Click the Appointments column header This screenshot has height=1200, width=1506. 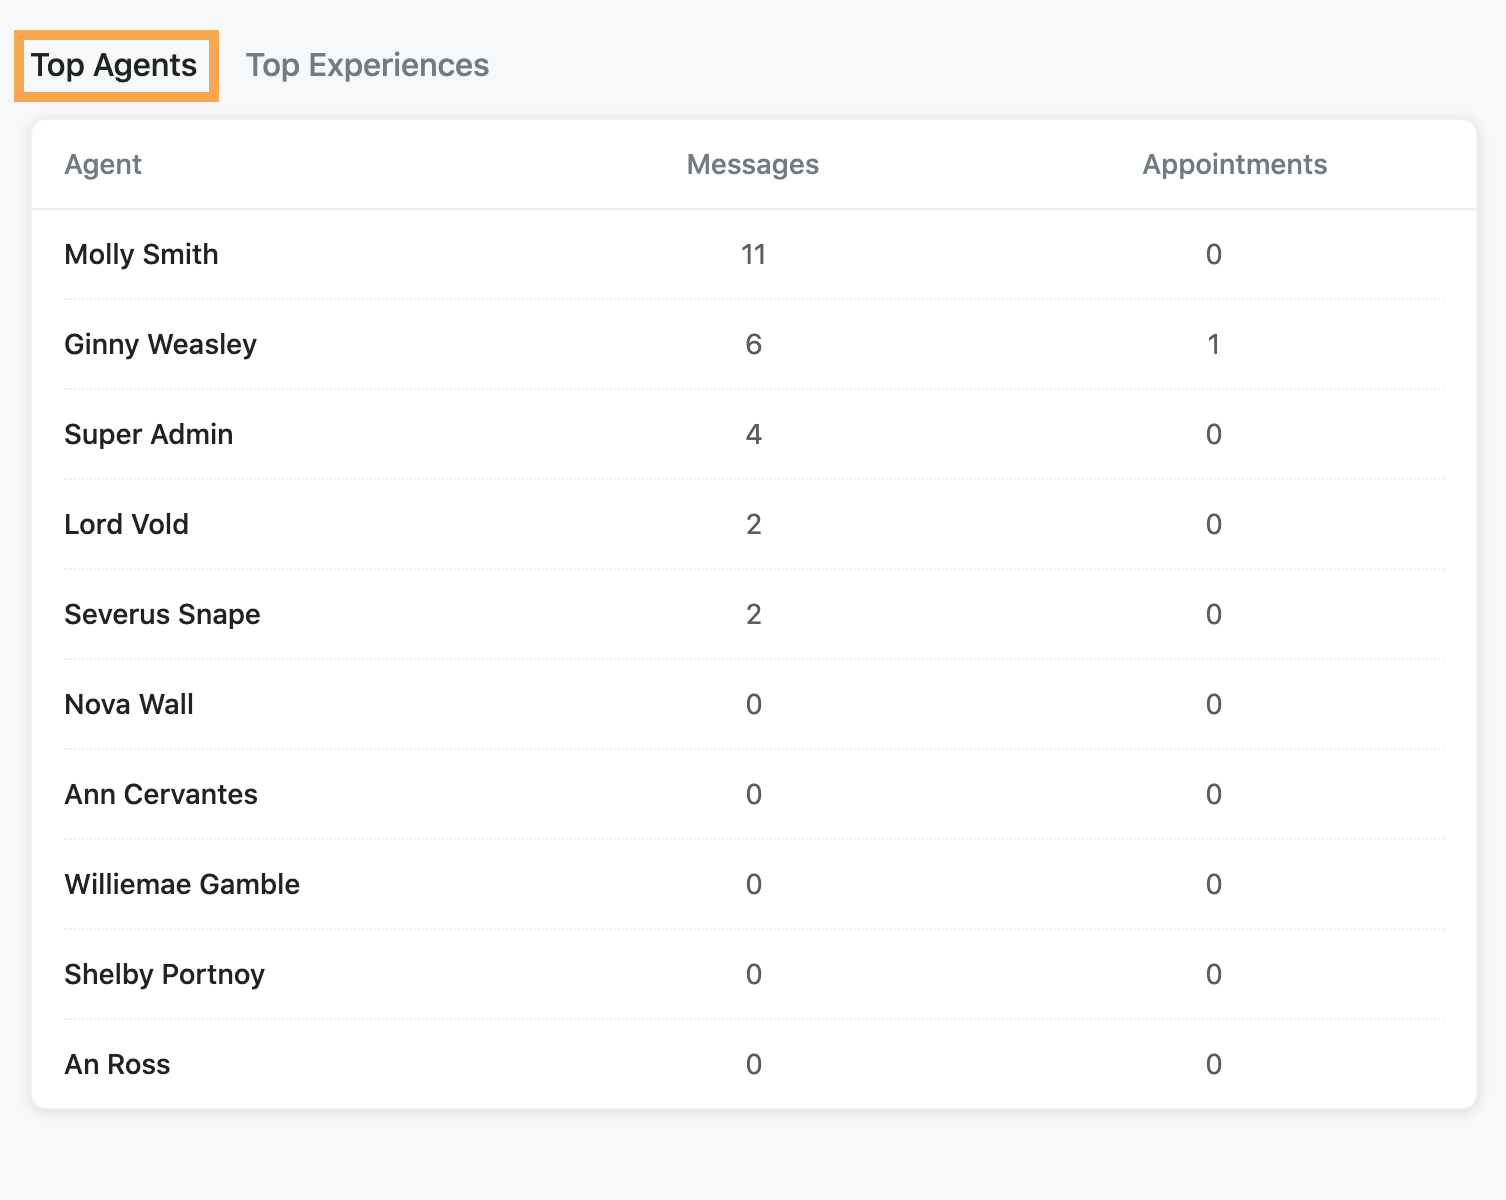click(1235, 164)
